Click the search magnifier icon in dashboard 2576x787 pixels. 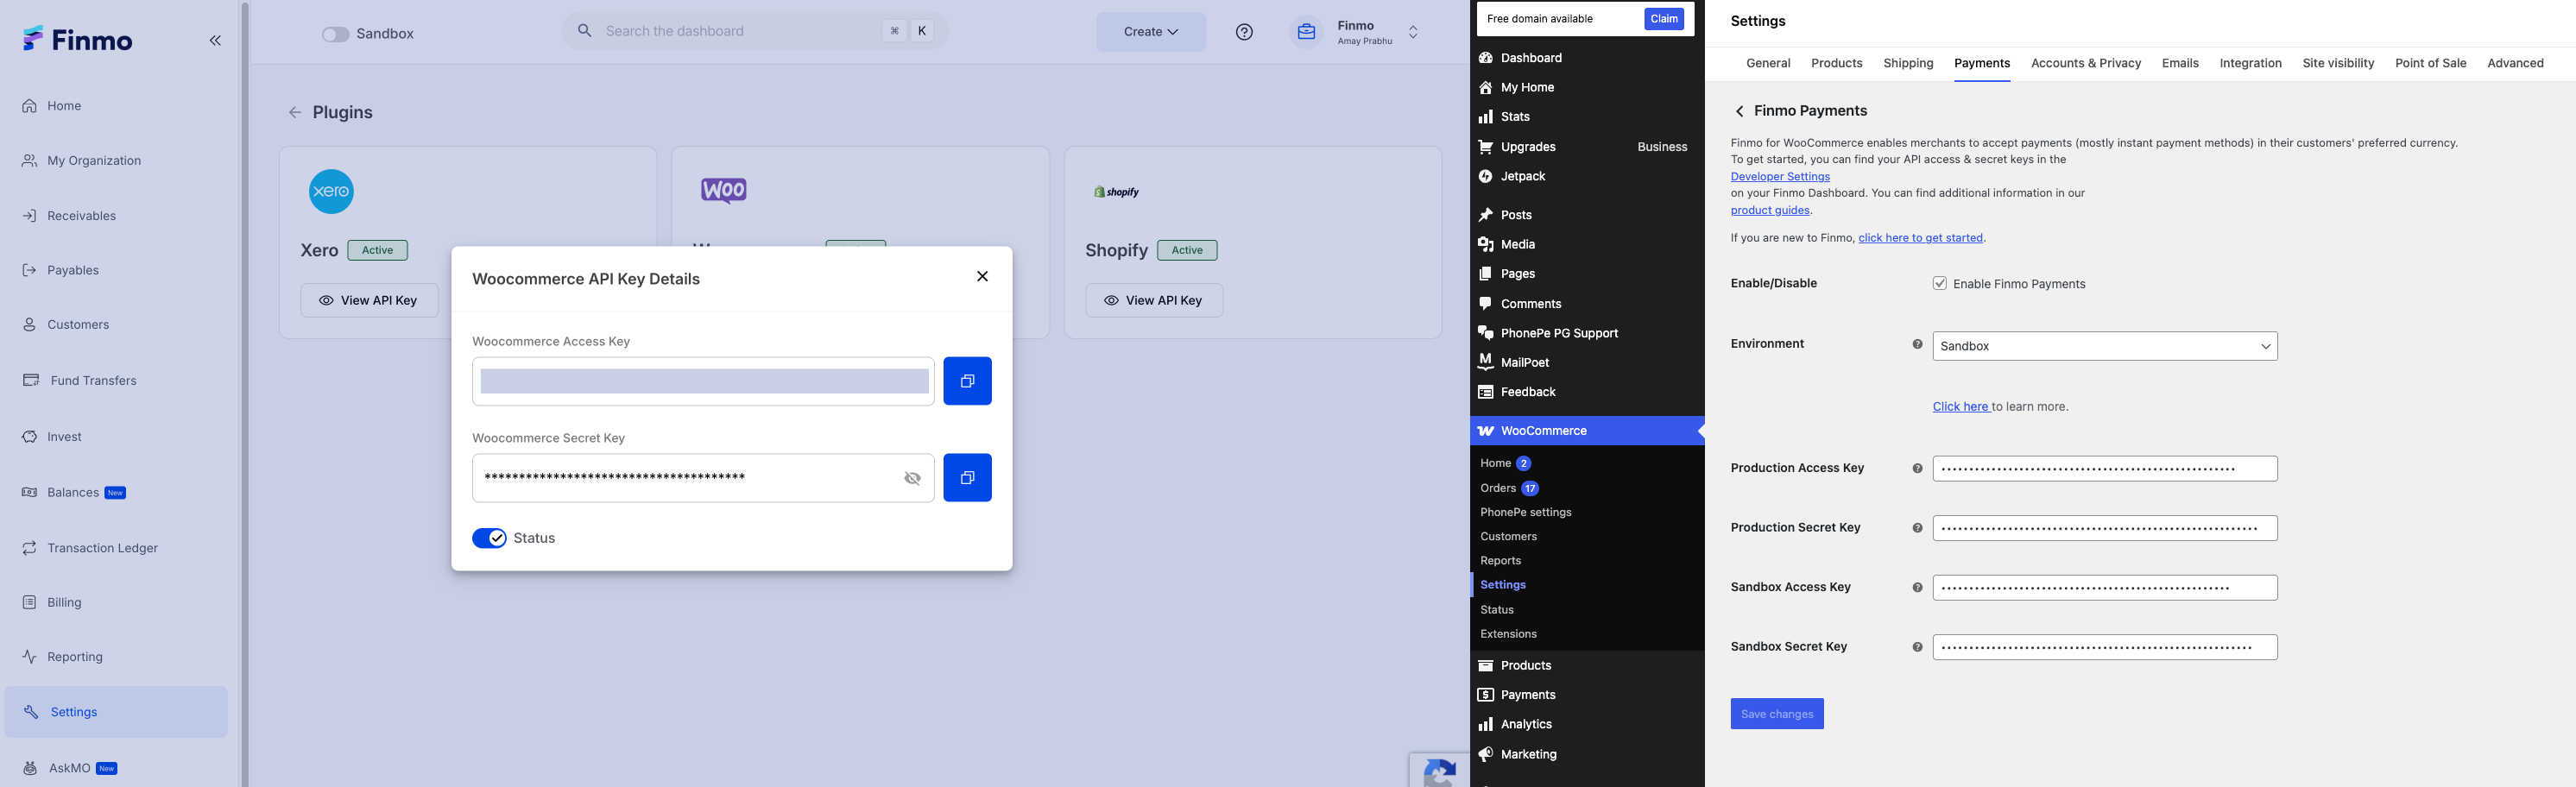click(x=585, y=31)
